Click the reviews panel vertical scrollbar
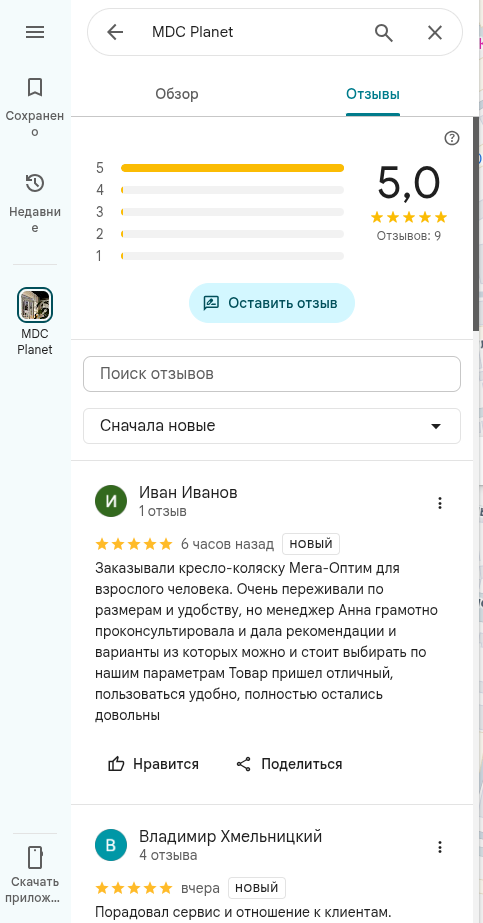This screenshot has height=923, width=483. pyautogui.click(x=475, y=224)
